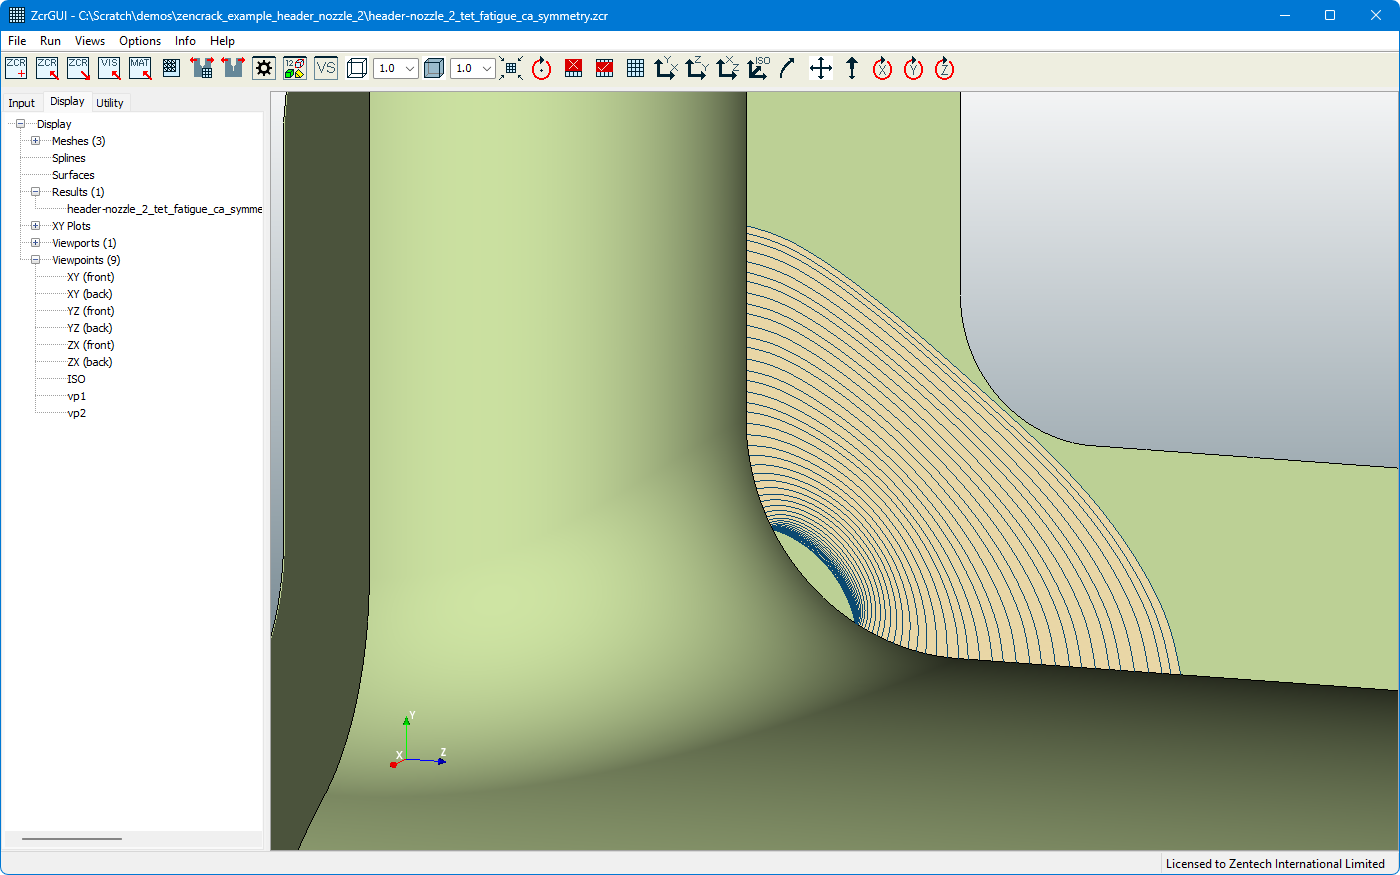Screen dimensions: 1400x875
Task: Click the red grid icon with X
Action: (x=573, y=68)
